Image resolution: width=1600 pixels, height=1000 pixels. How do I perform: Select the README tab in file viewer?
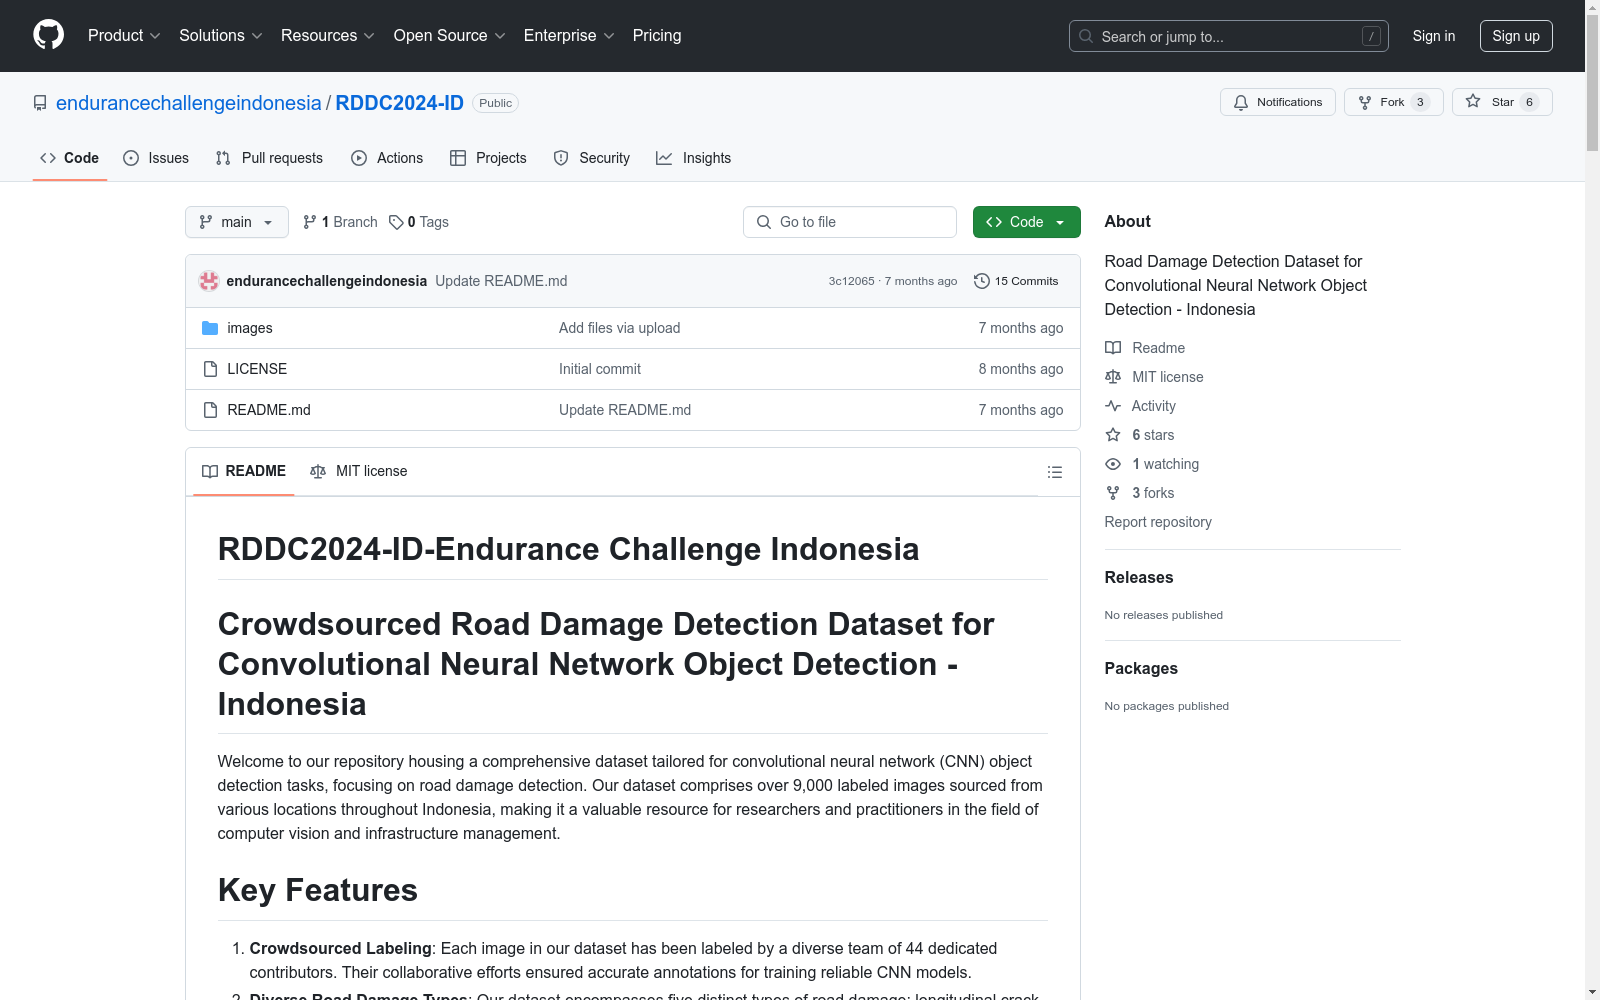tap(244, 471)
